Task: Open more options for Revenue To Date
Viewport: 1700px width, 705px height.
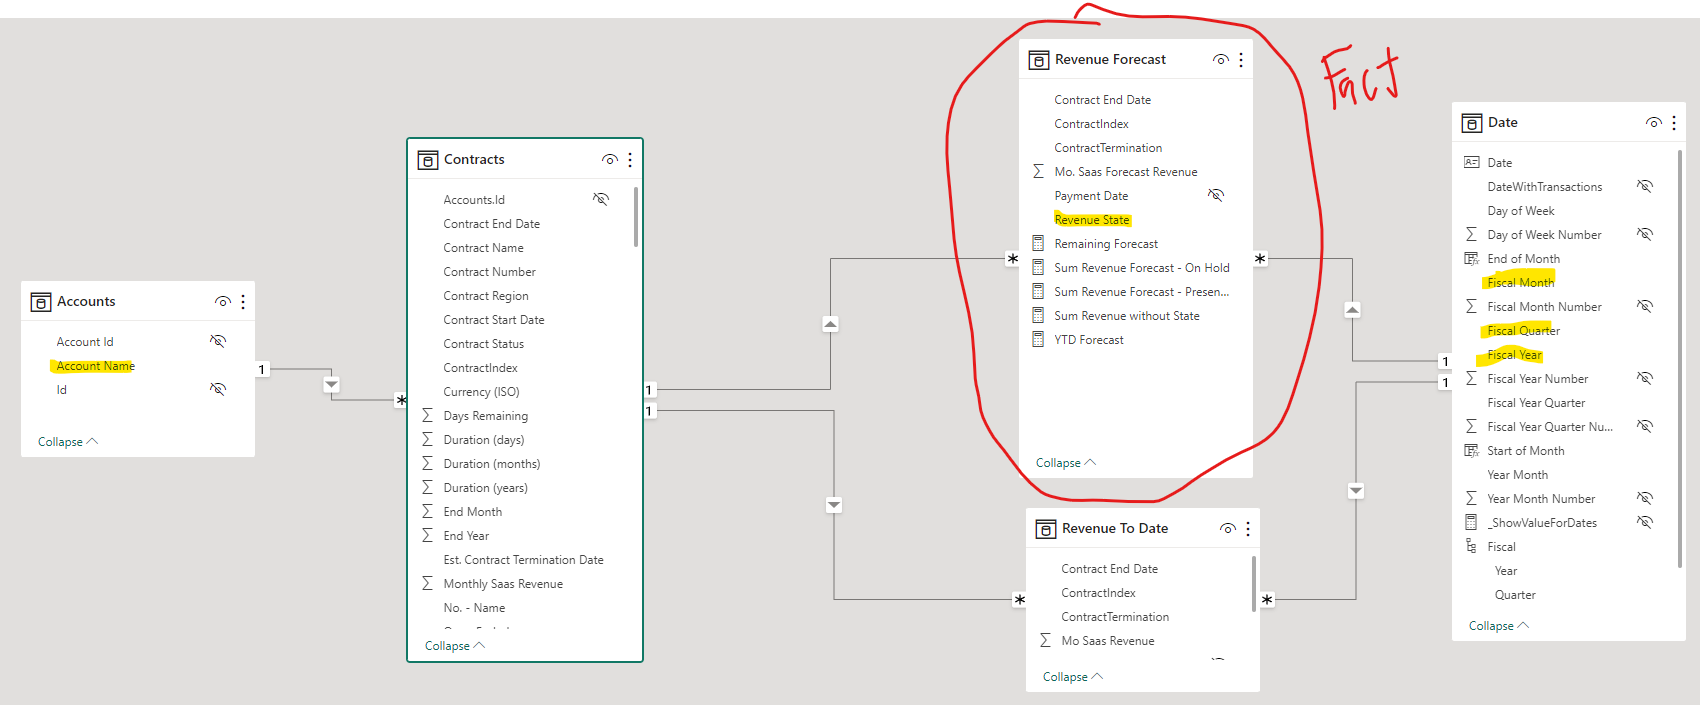Action: 1248,528
